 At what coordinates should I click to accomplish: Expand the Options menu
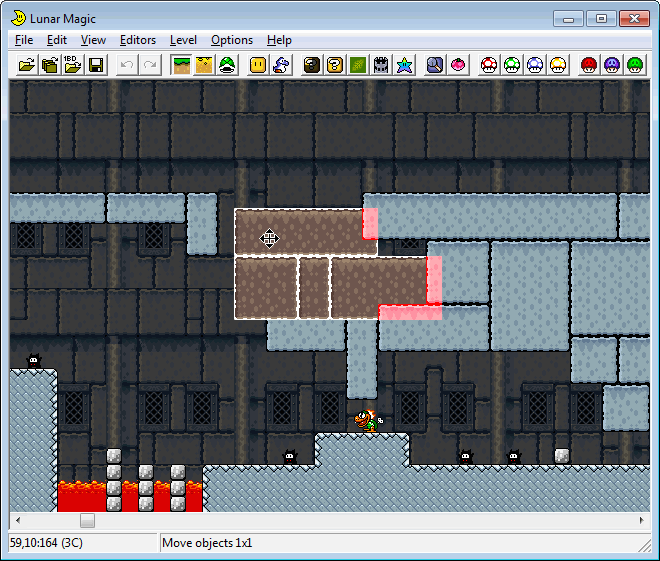(x=232, y=40)
